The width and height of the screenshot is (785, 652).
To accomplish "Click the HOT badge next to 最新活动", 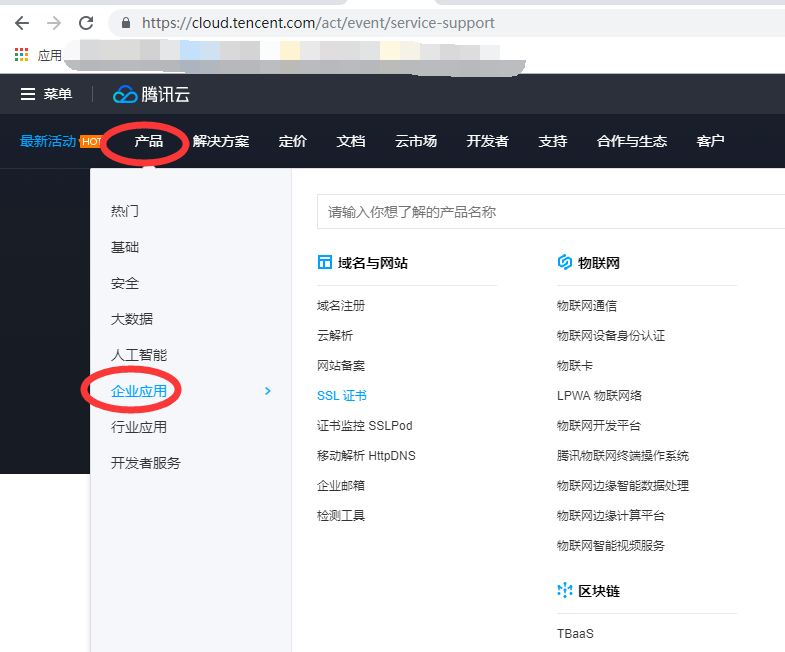I will pyautogui.click(x=91, y=142).
